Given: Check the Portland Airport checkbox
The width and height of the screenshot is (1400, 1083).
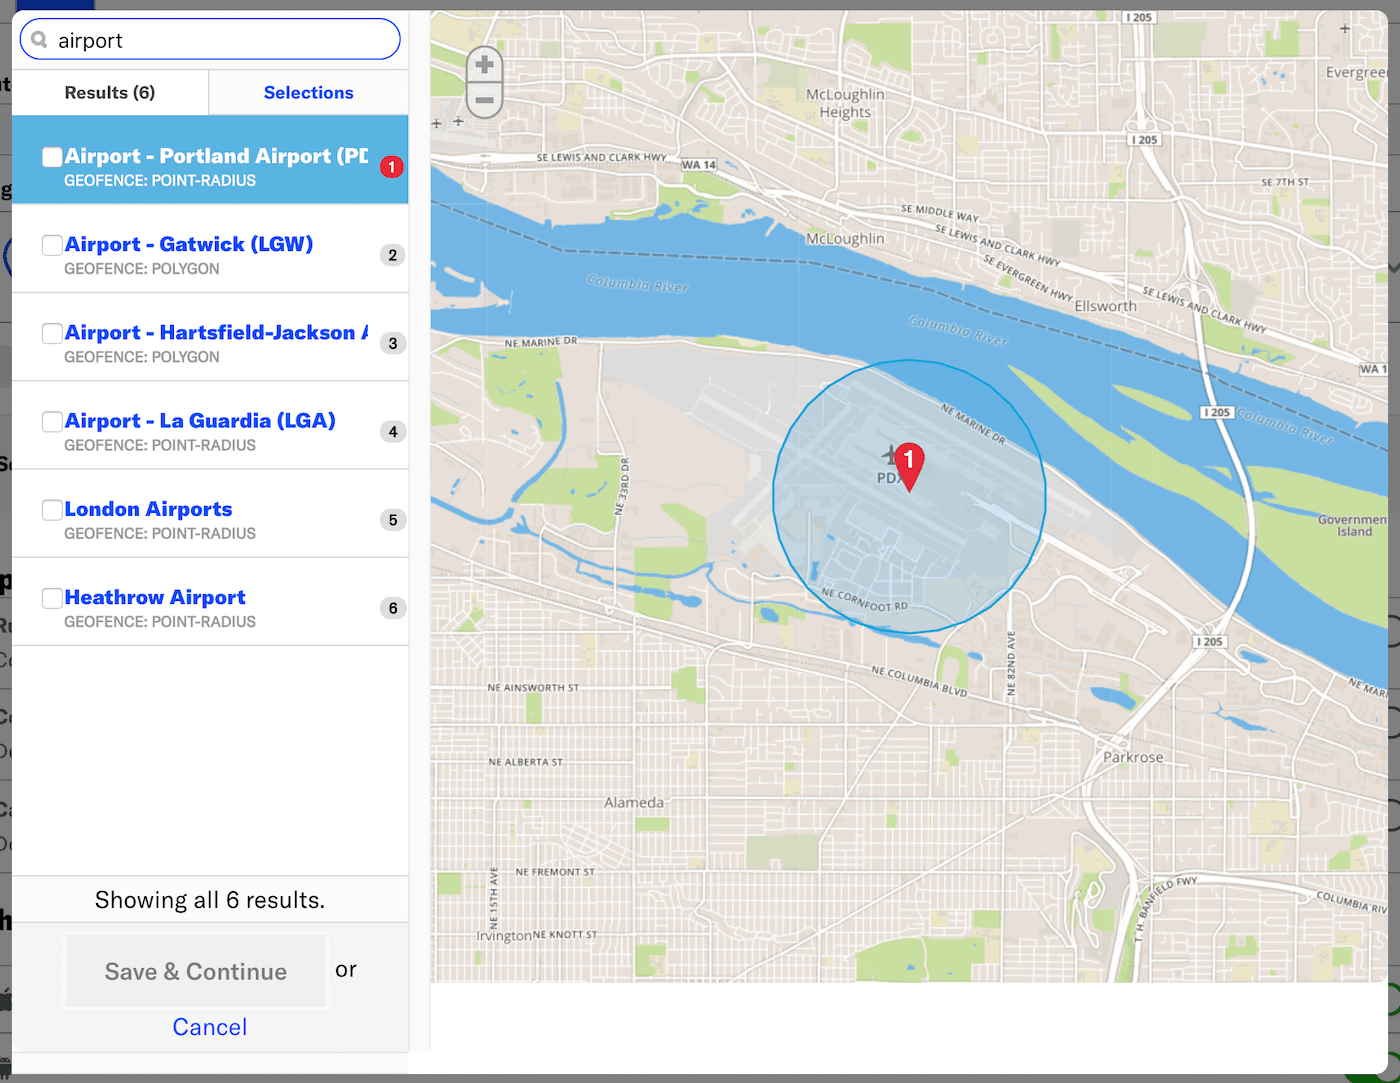Looking at the screenshot, I should point(52,157).
